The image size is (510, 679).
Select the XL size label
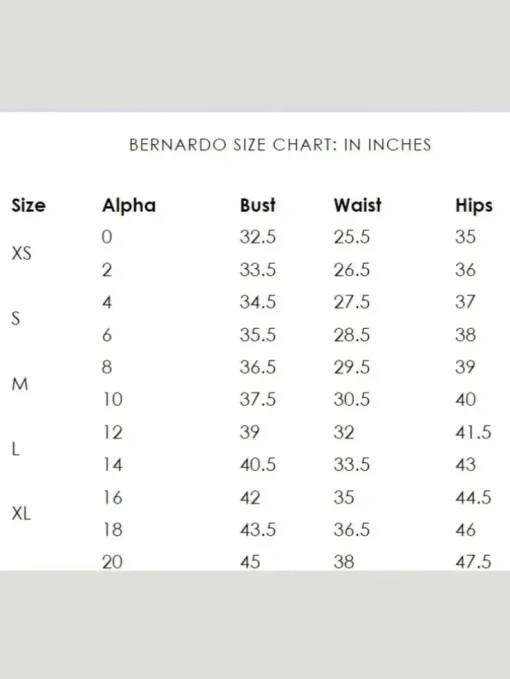point(22,514)
